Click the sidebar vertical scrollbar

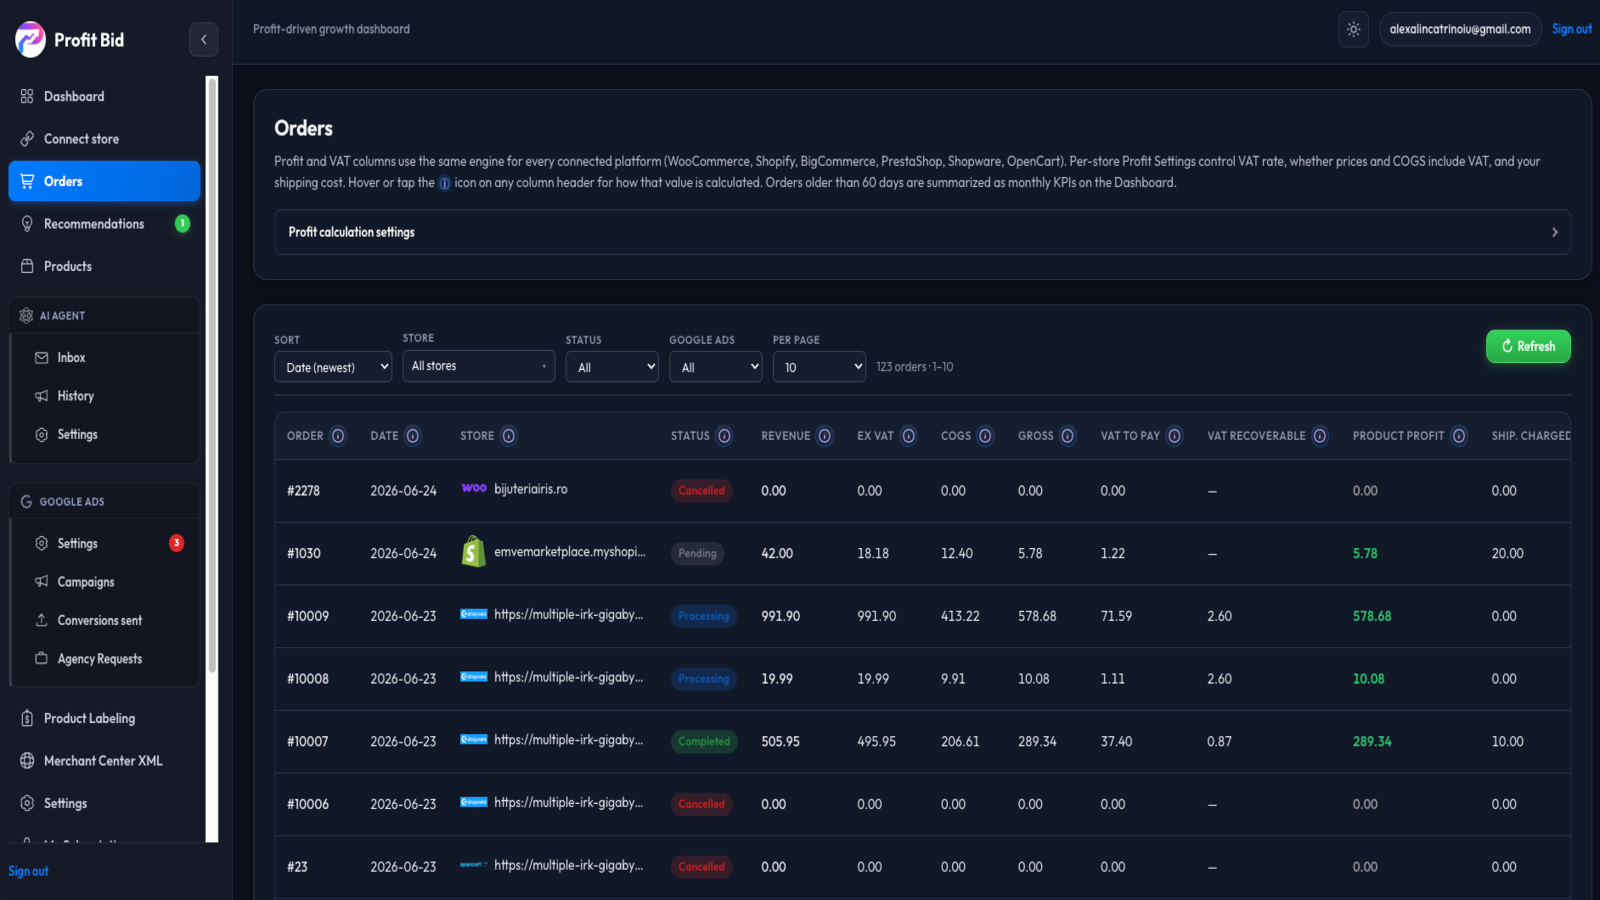(x=212, y=459)
